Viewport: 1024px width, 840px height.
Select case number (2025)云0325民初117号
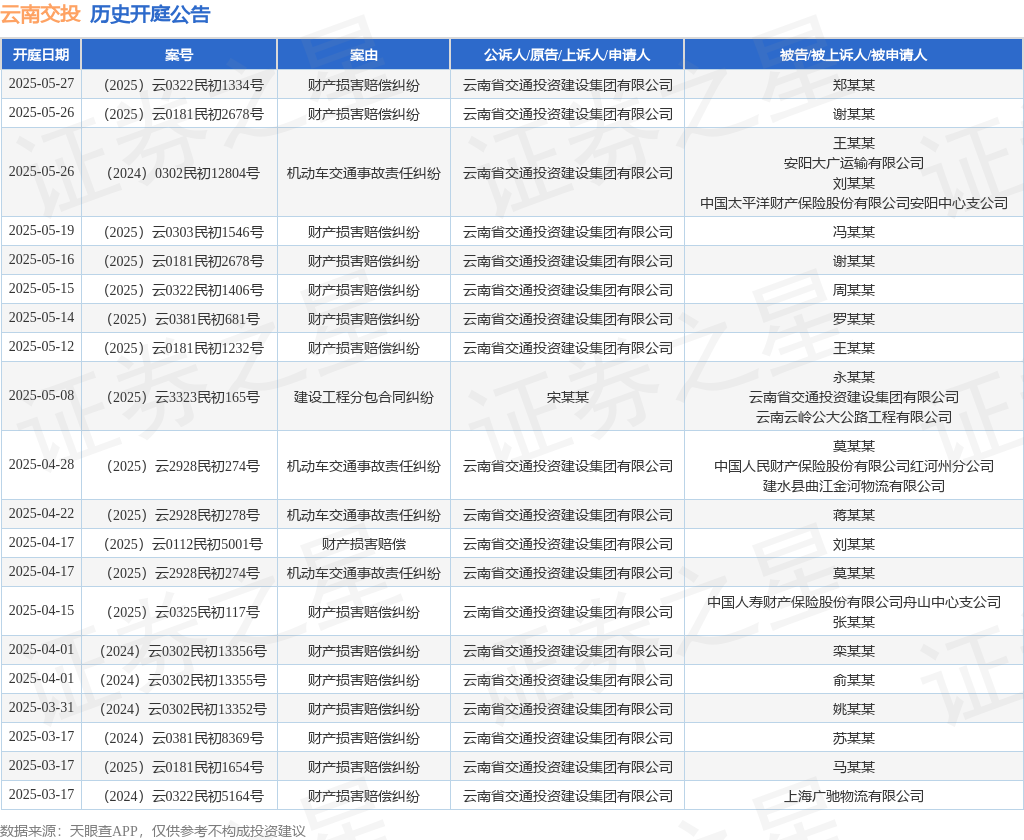184,612
